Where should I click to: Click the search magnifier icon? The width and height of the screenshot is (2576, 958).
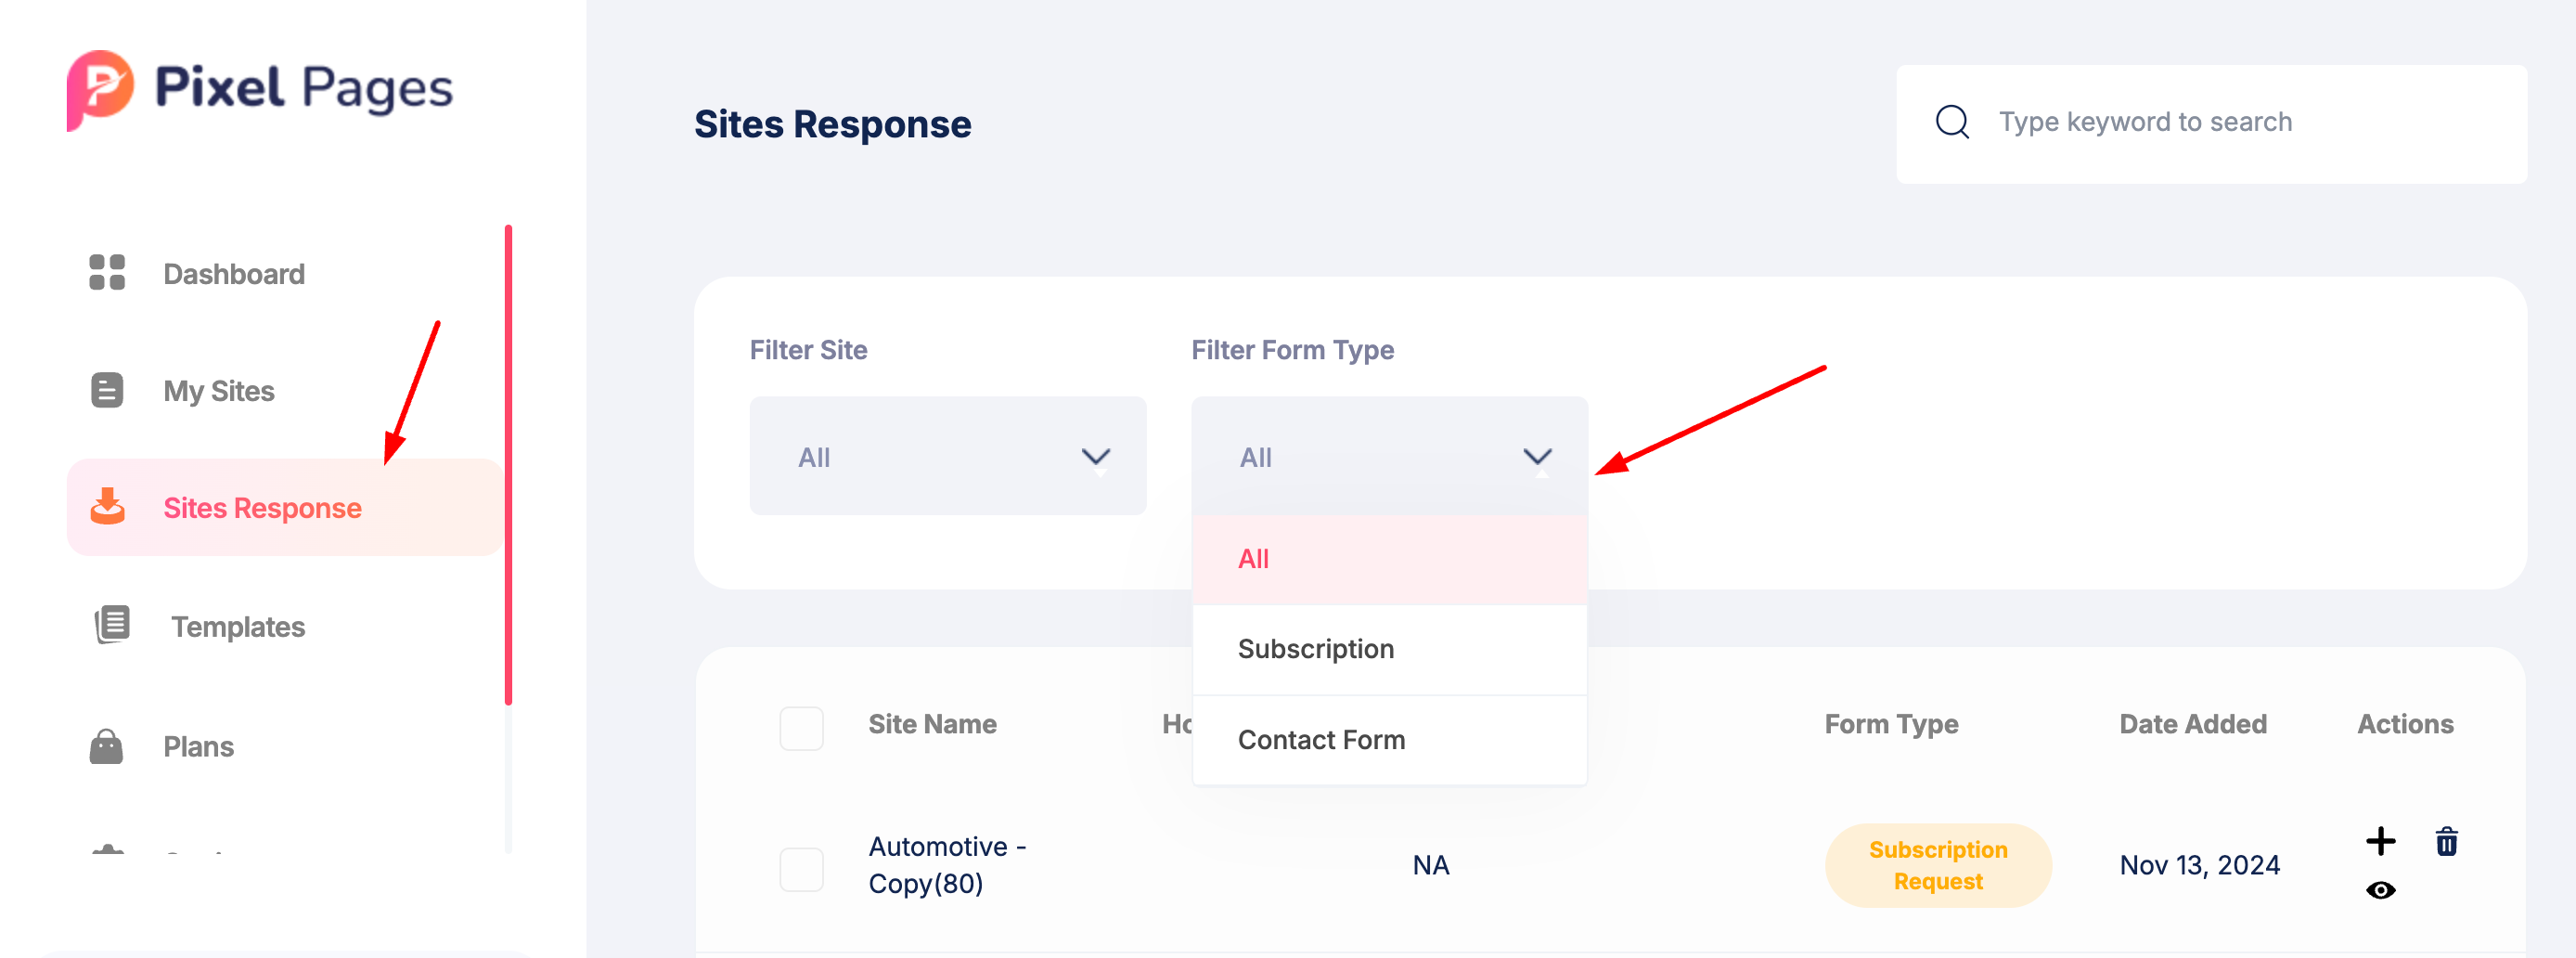pos(1952,122)
